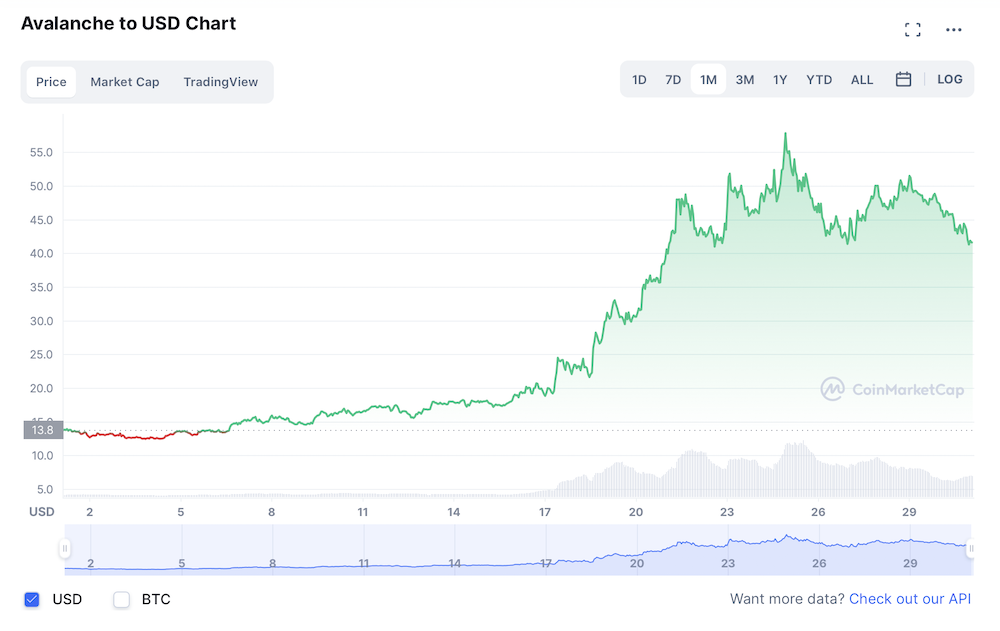This screenshot has height=631, width=1000.
Task: Open the fullscreen chart view icon
Action: pyautogui.click(x=913, y=29)
